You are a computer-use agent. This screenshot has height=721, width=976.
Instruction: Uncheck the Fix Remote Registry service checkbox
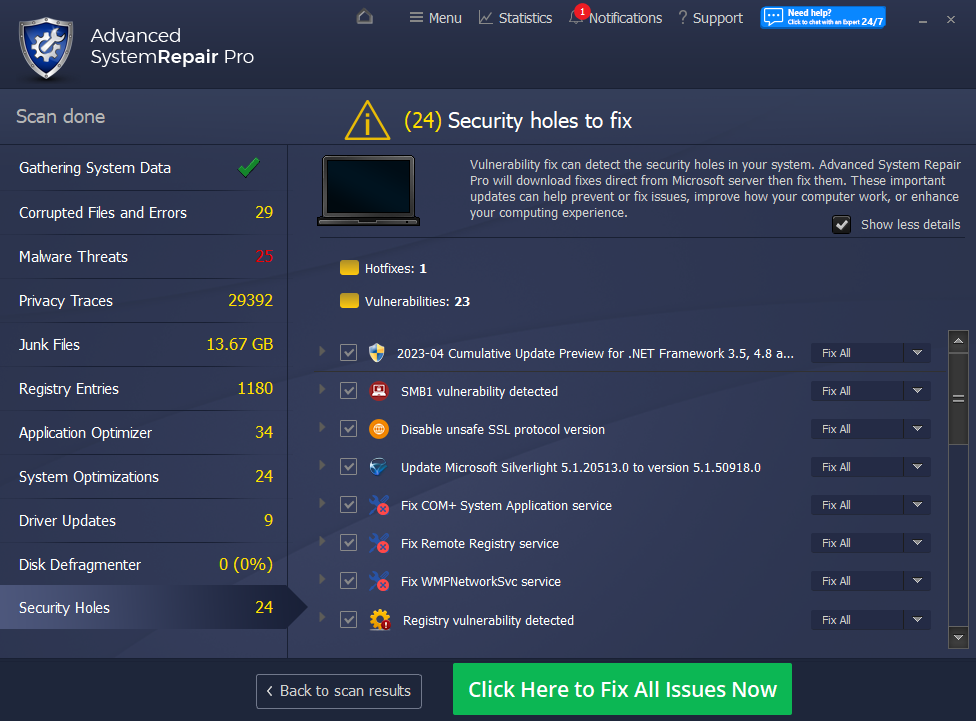[348, 543]
